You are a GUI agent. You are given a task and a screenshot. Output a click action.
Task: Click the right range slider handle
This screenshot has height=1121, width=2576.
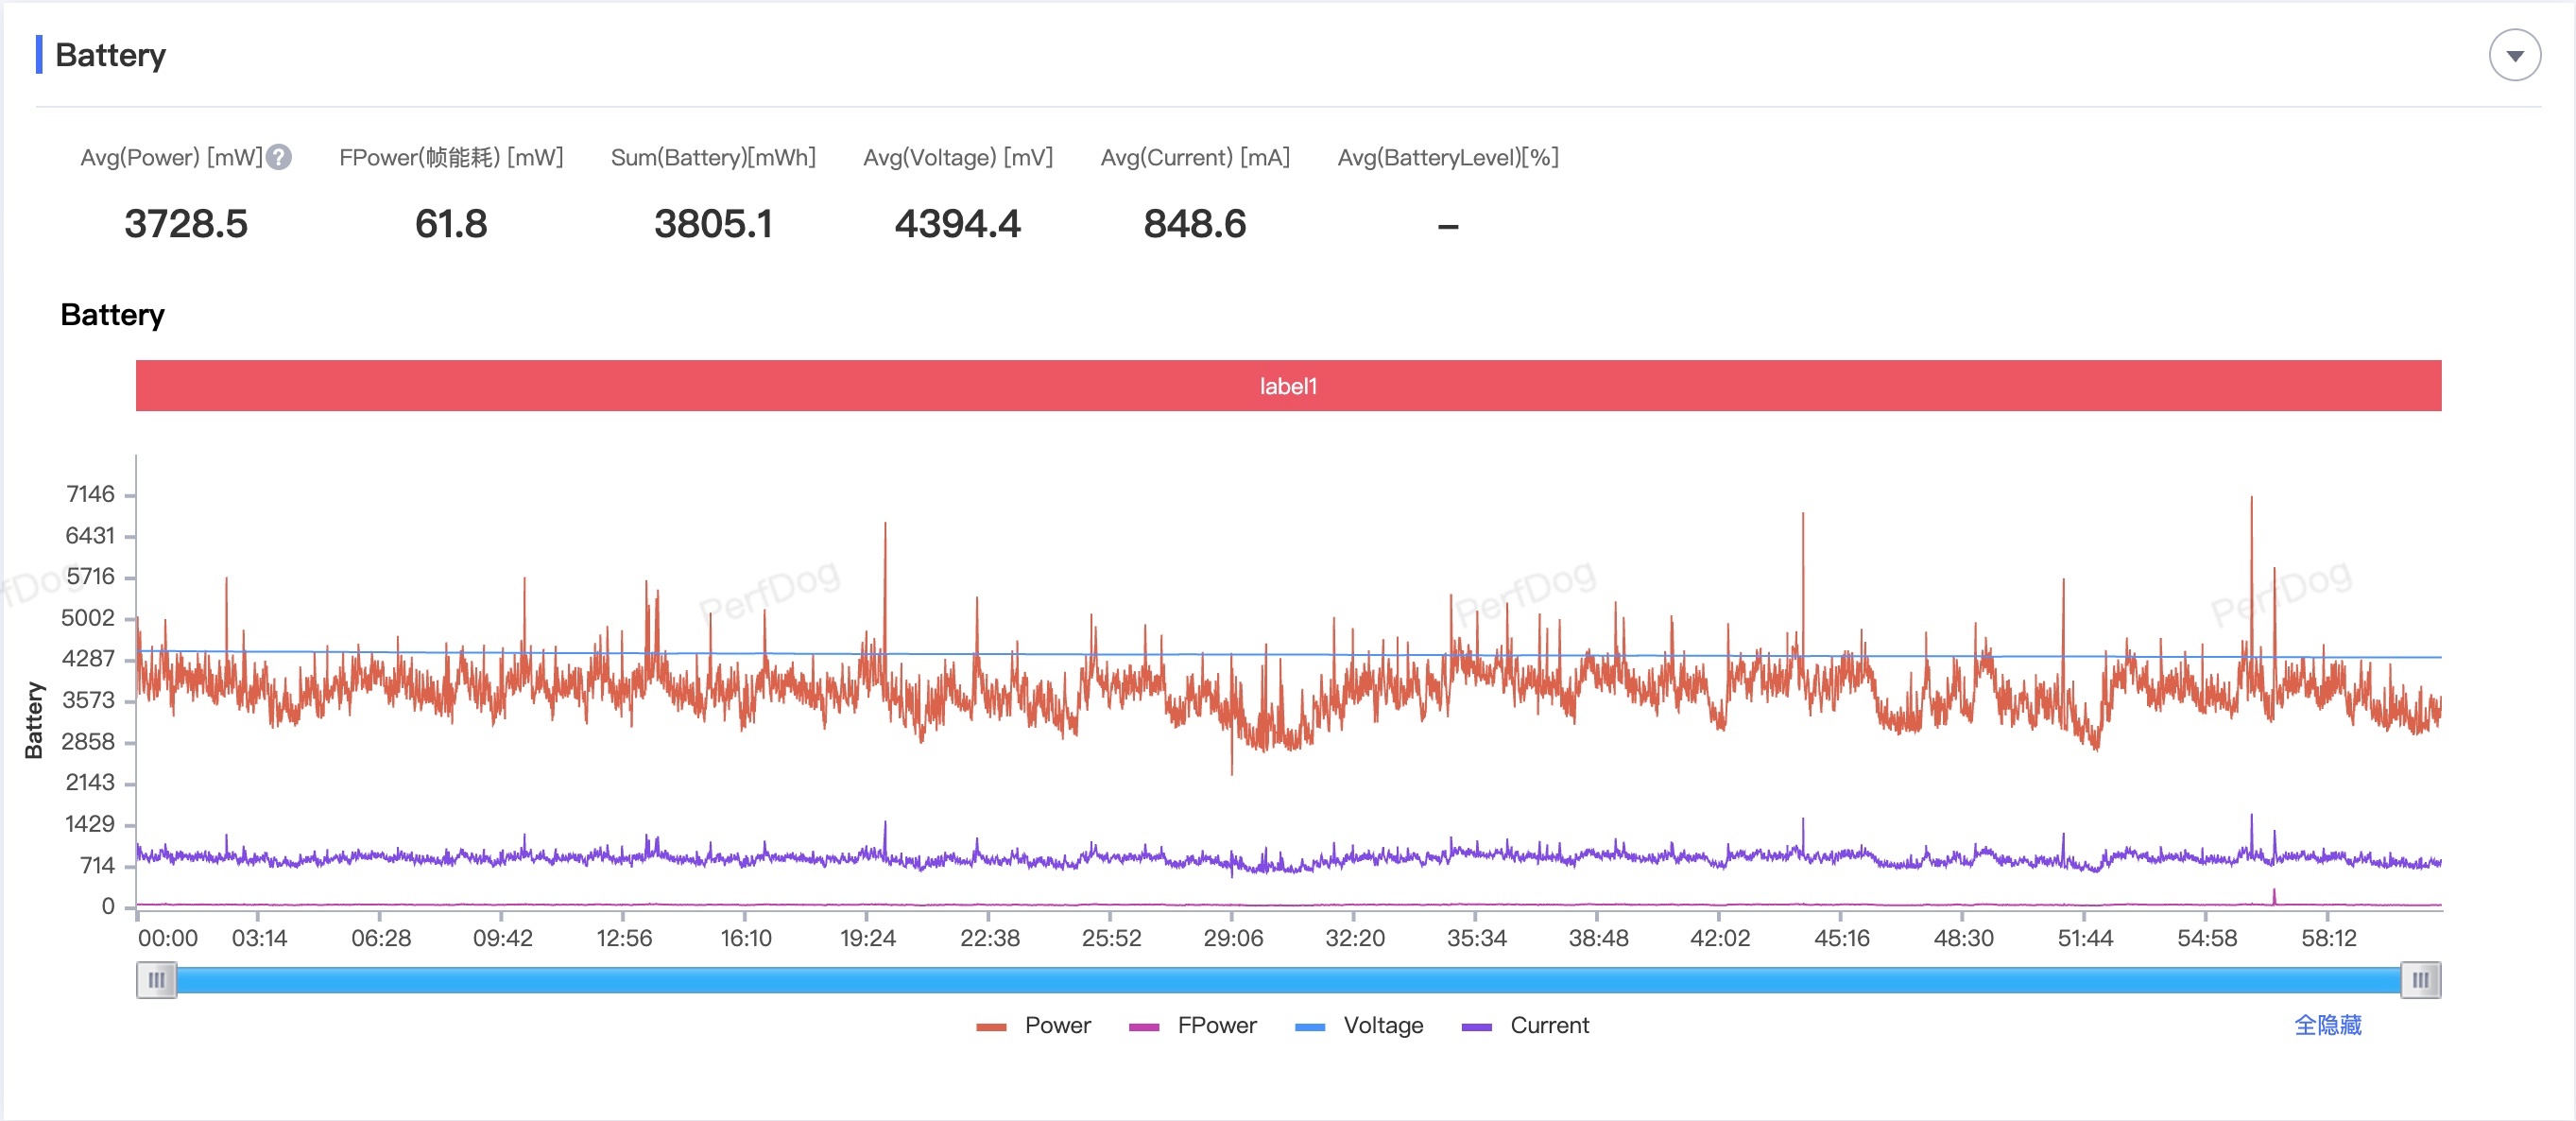click(2420, 980)
